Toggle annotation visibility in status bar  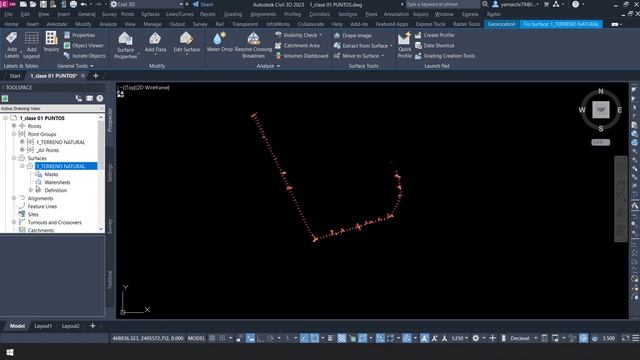click(x=424, y=338)
